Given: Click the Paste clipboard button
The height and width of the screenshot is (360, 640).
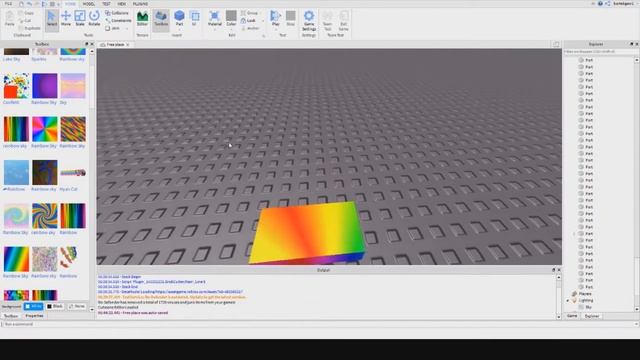Looking at the screenshot, I should (x=9, y=19).
